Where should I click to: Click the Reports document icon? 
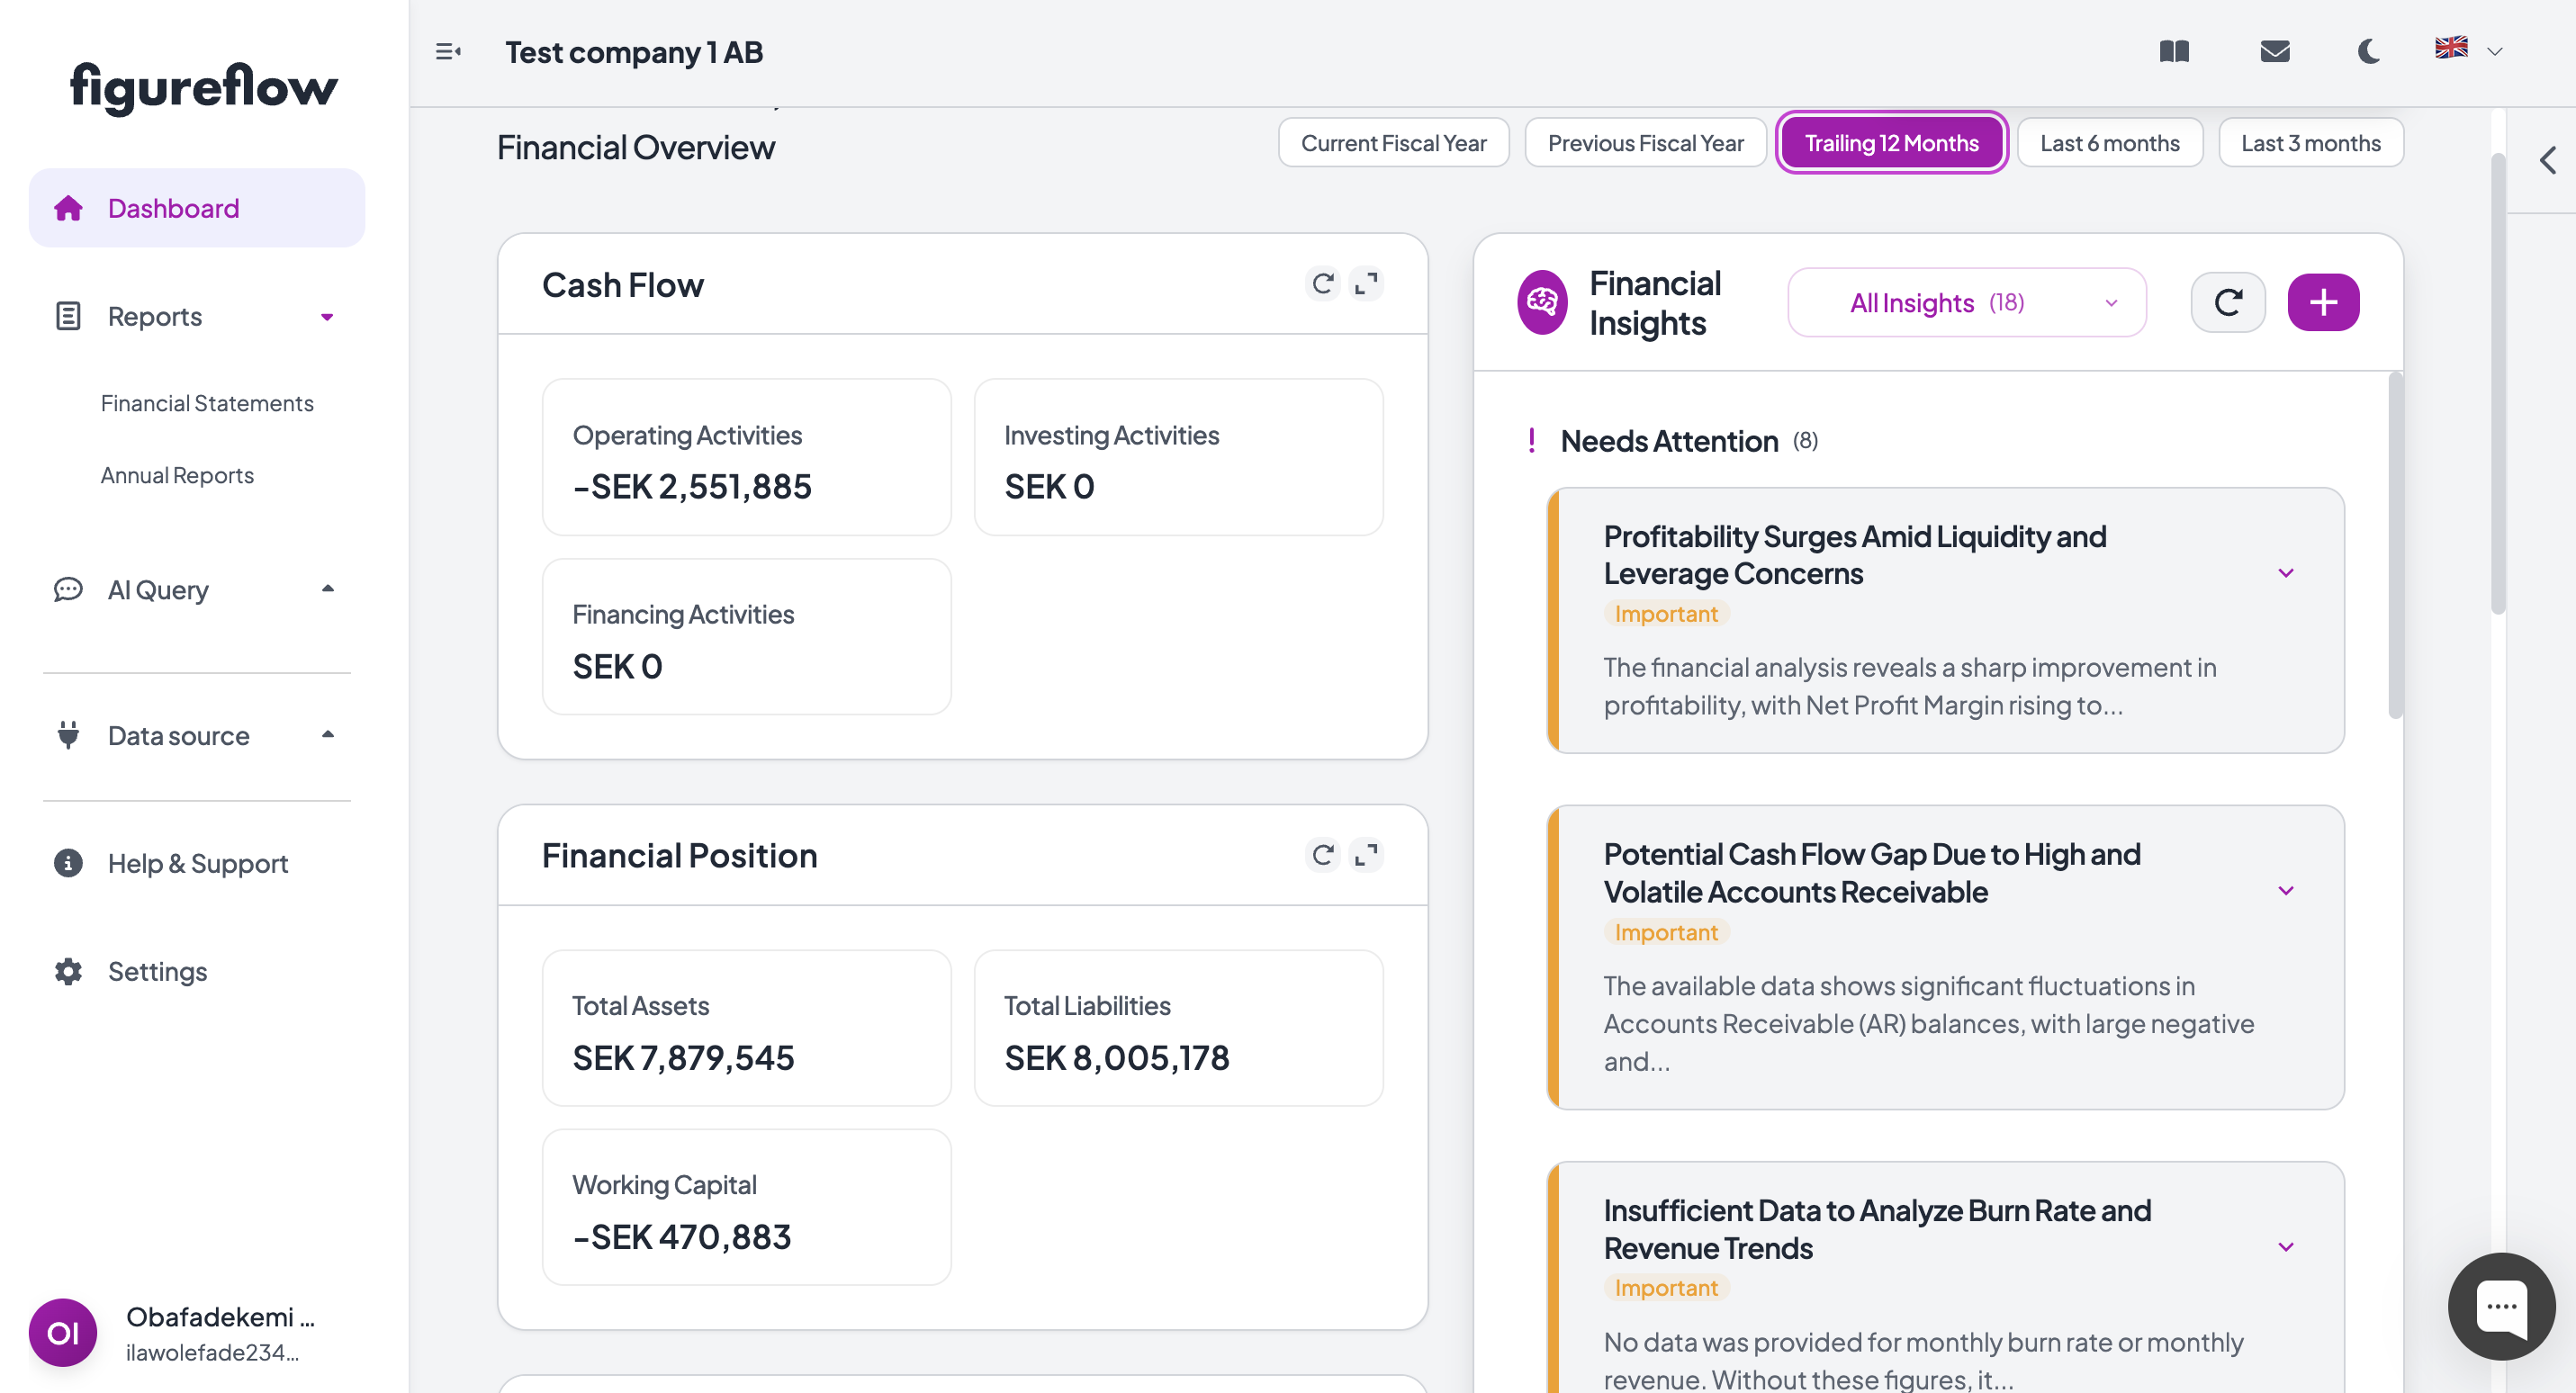pyautogui.click(x=68, y=316)
